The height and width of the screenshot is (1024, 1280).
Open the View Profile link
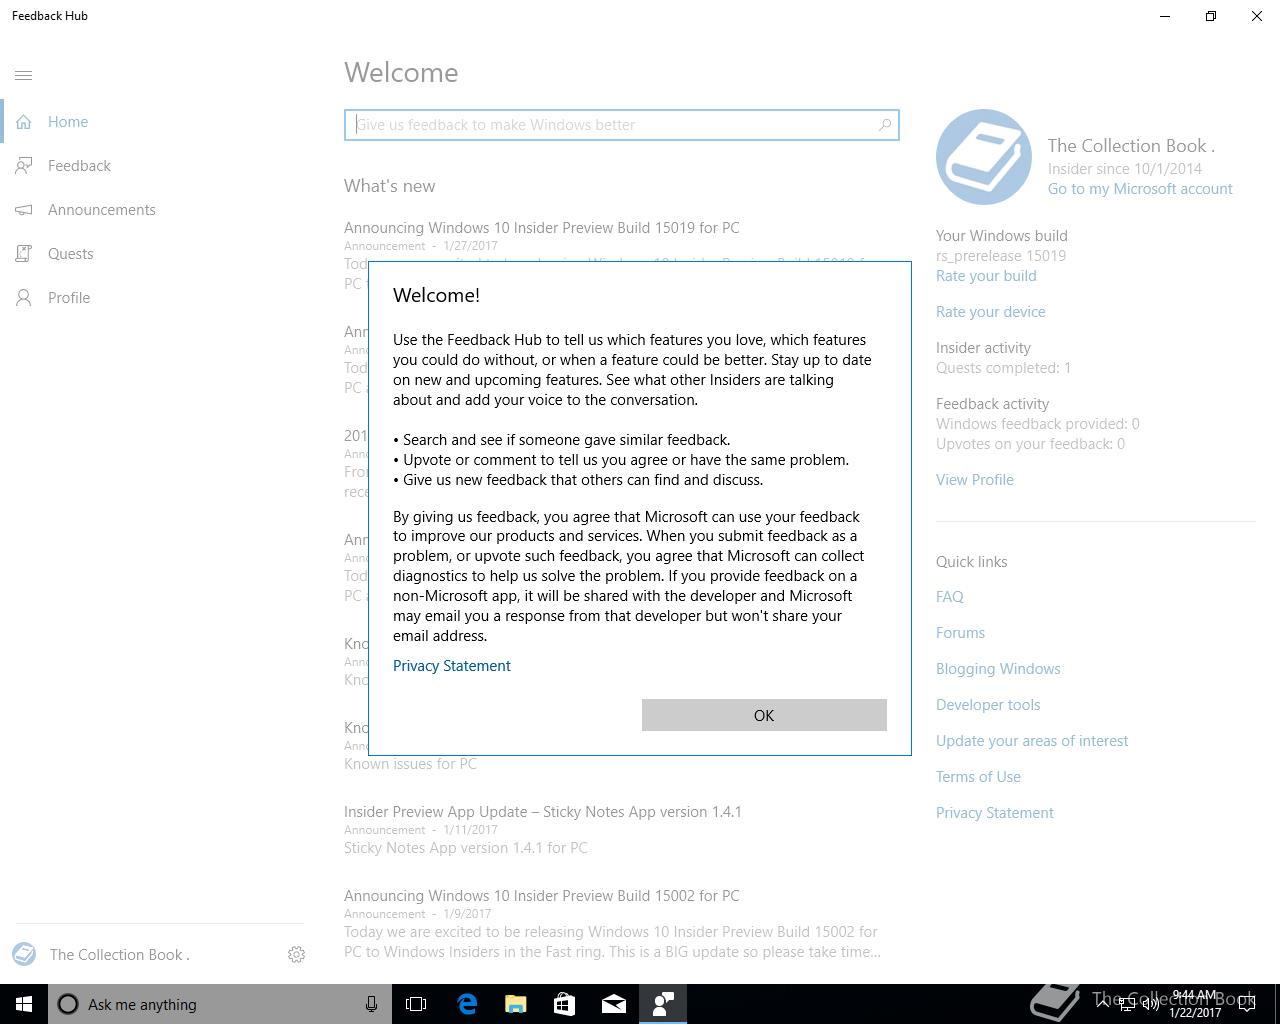pos(975,480)
